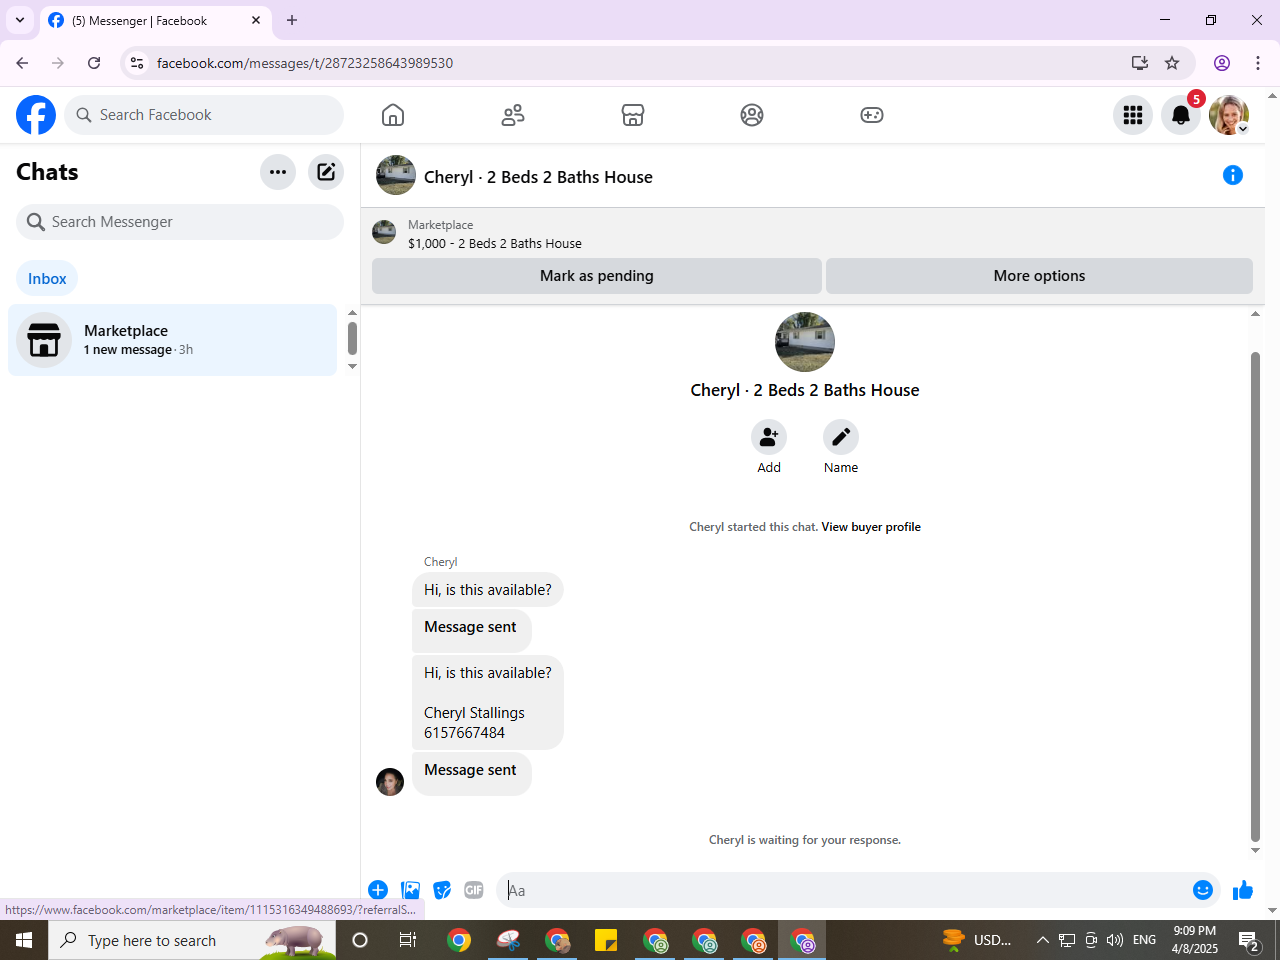Choose a GIF icon in composer
The height and width of the screenshot is (960, 1280).
tap(474, 890)
